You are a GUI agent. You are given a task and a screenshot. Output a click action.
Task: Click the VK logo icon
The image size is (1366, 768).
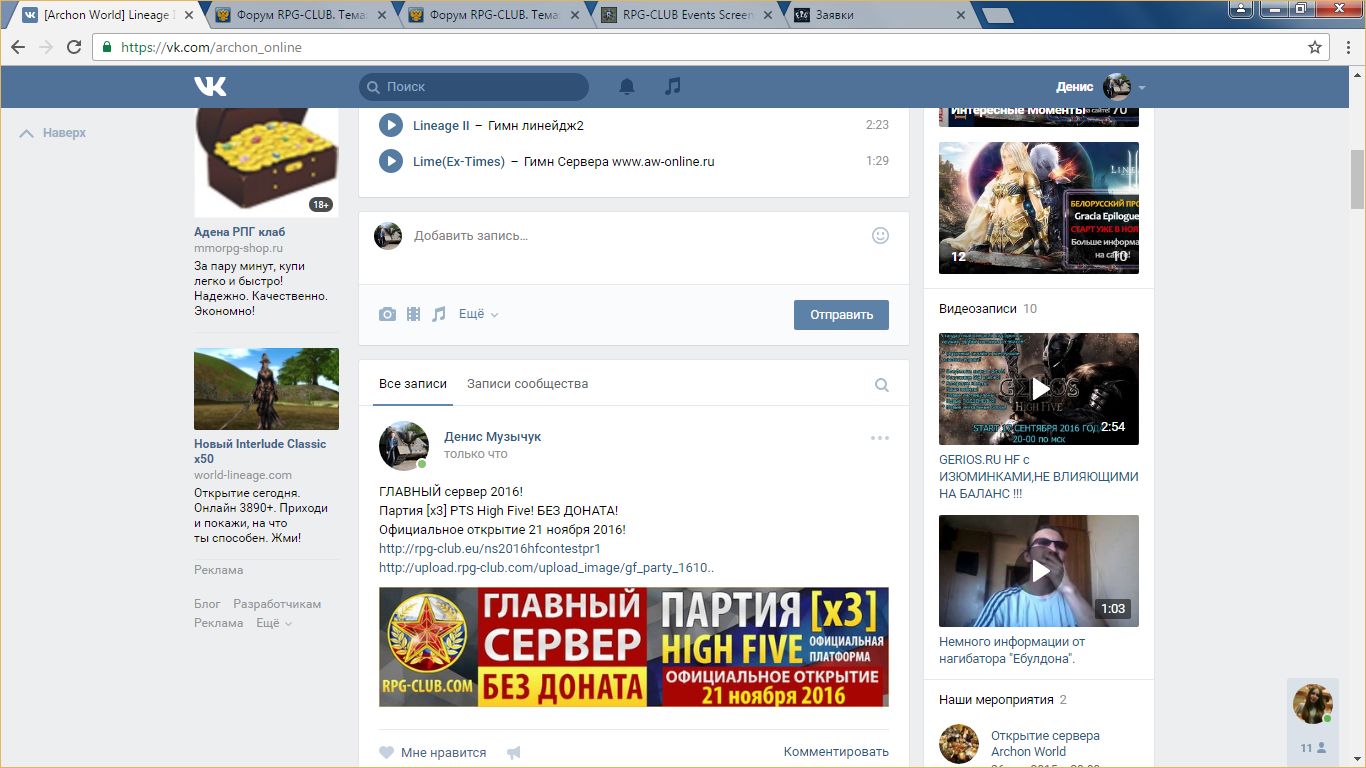[x=210, y=87]
